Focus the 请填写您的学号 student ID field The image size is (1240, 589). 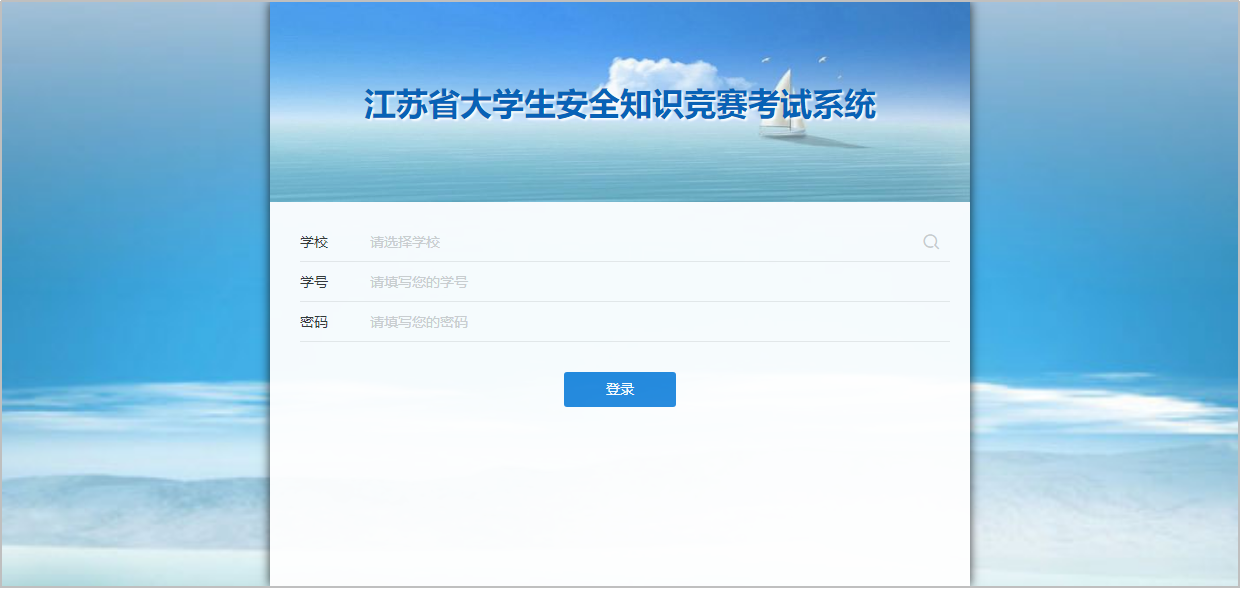[660, 282]
